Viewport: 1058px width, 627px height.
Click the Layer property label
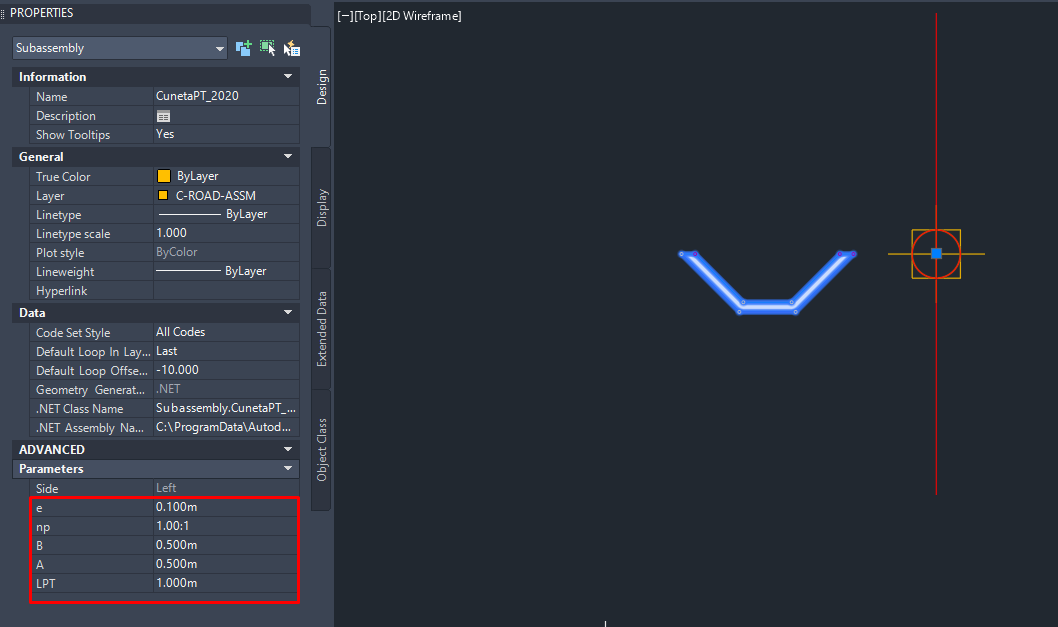(50, 196)
